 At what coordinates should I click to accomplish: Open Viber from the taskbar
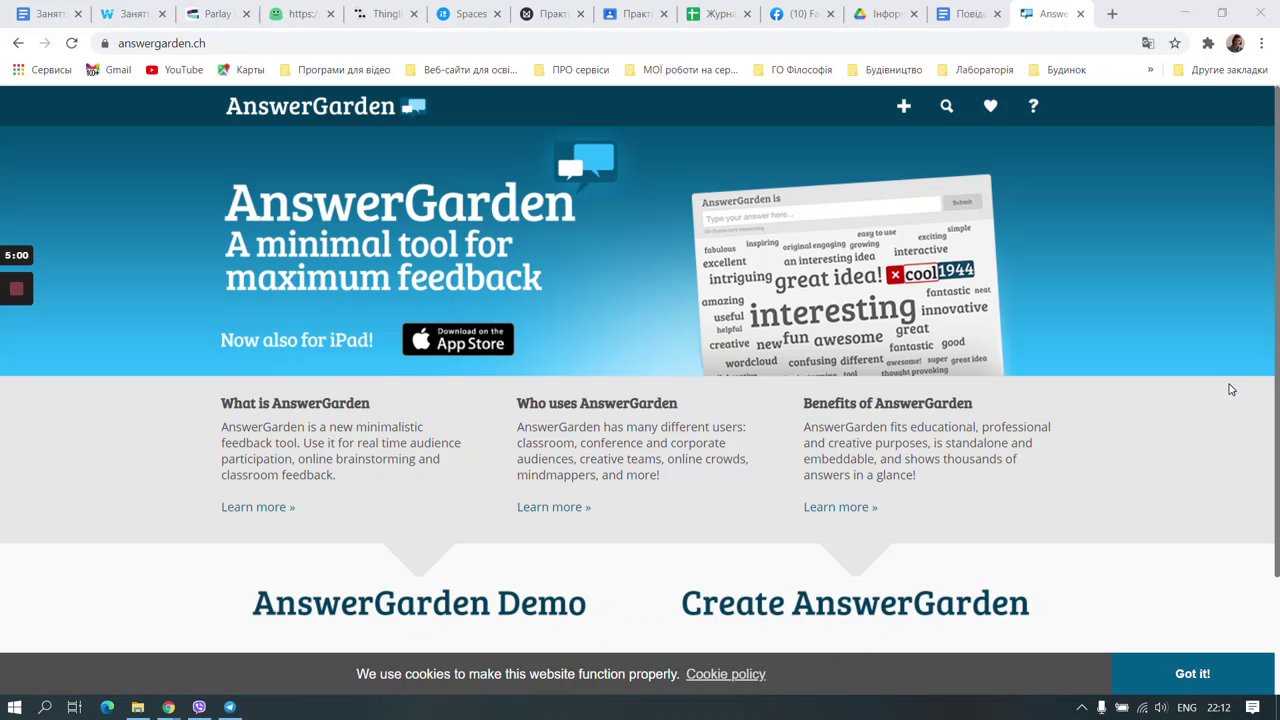point(199,707)
